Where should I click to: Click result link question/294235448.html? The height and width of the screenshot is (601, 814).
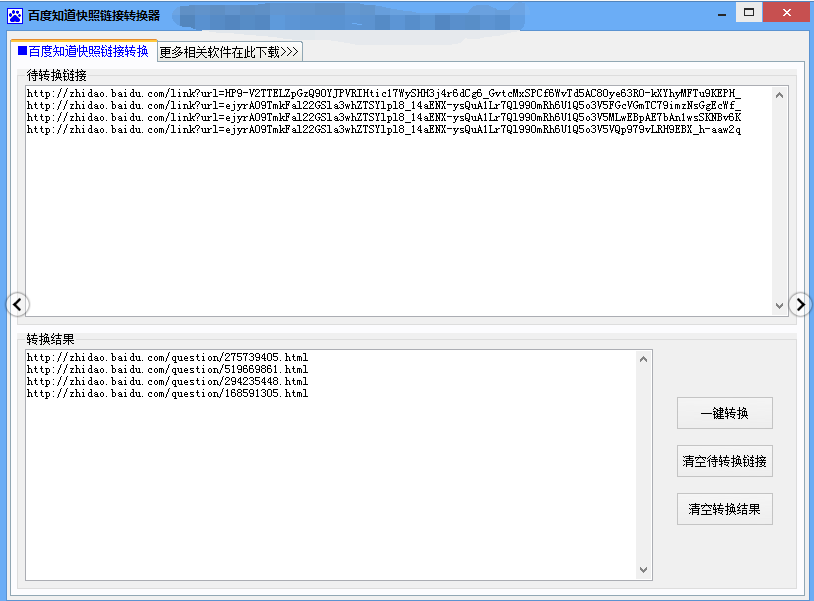pos(167,381)
